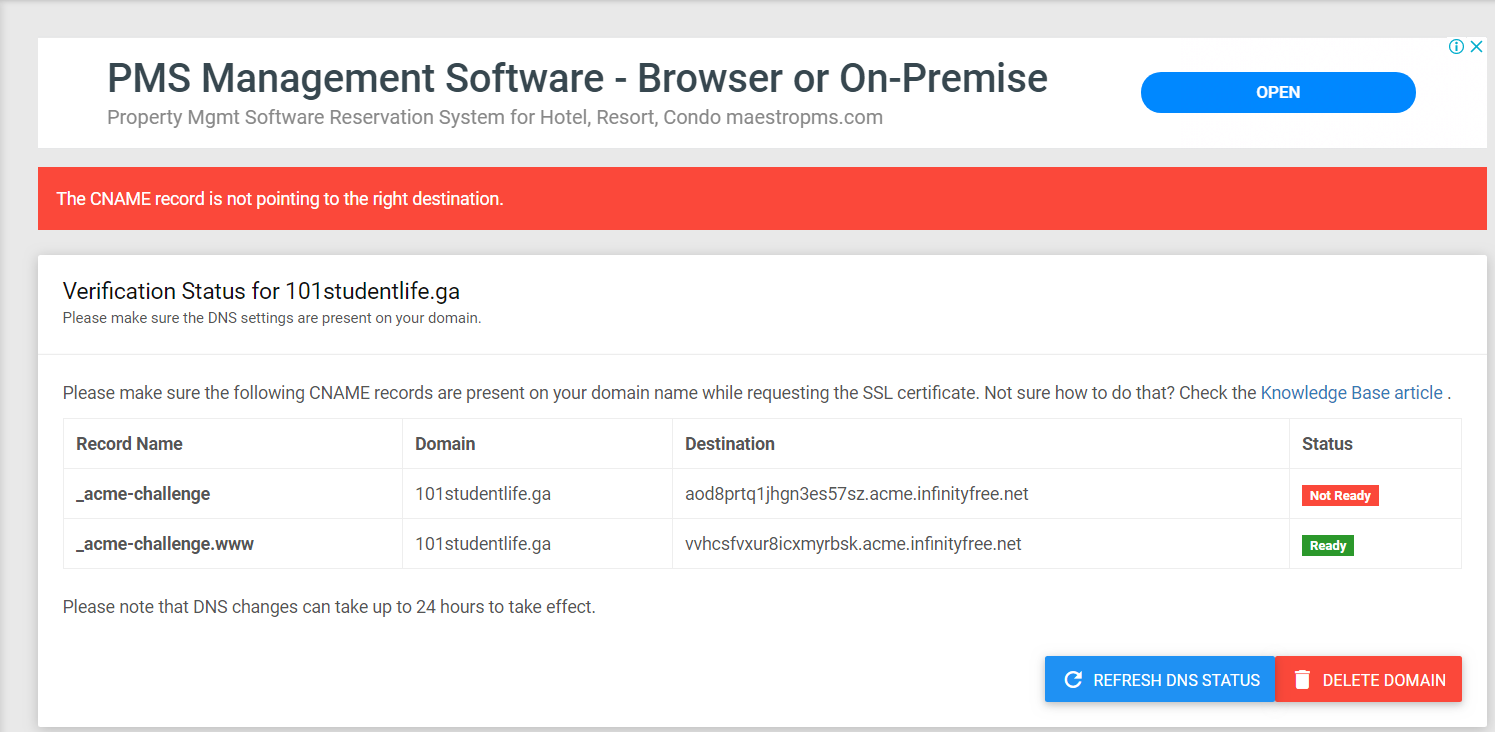The image size is (1495, 732).
Task: Click the Verification Status heading
Action: pyautogui.click(x=261, y=291)
